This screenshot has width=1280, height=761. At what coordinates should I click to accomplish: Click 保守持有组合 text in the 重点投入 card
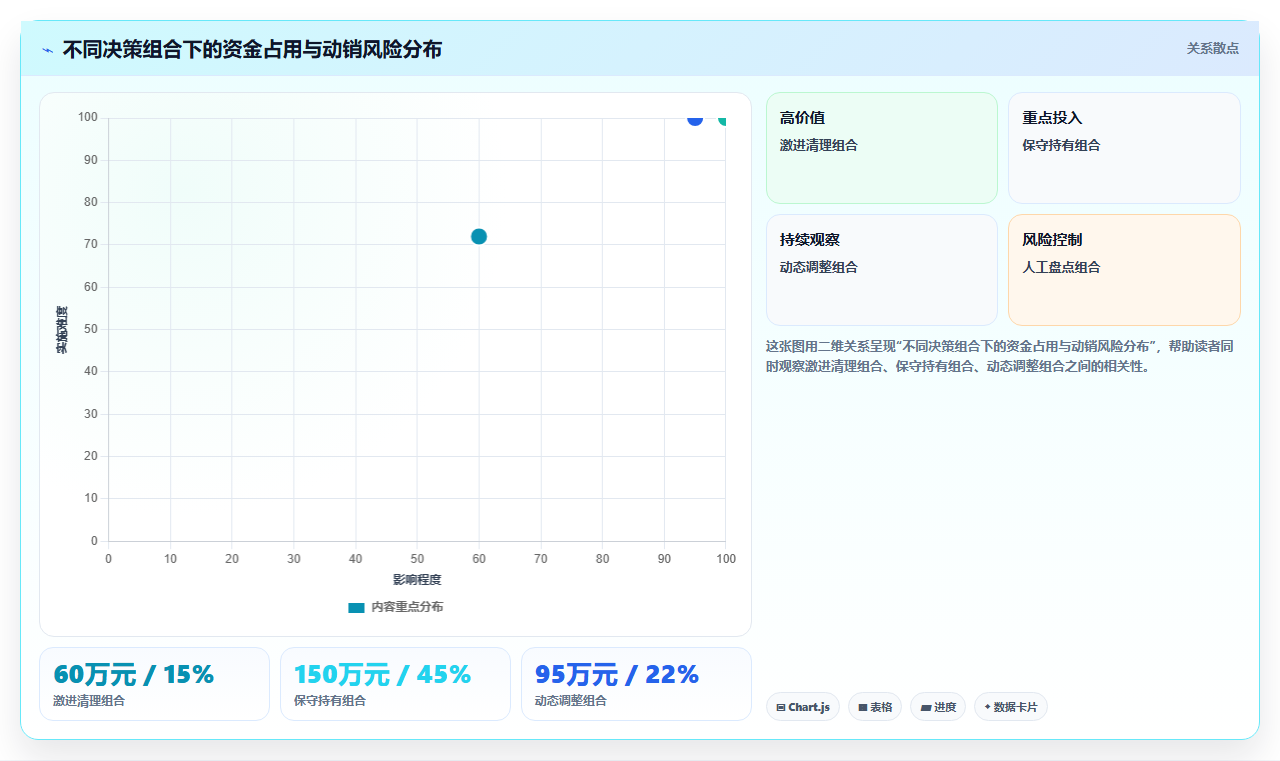pos(1061,145)
